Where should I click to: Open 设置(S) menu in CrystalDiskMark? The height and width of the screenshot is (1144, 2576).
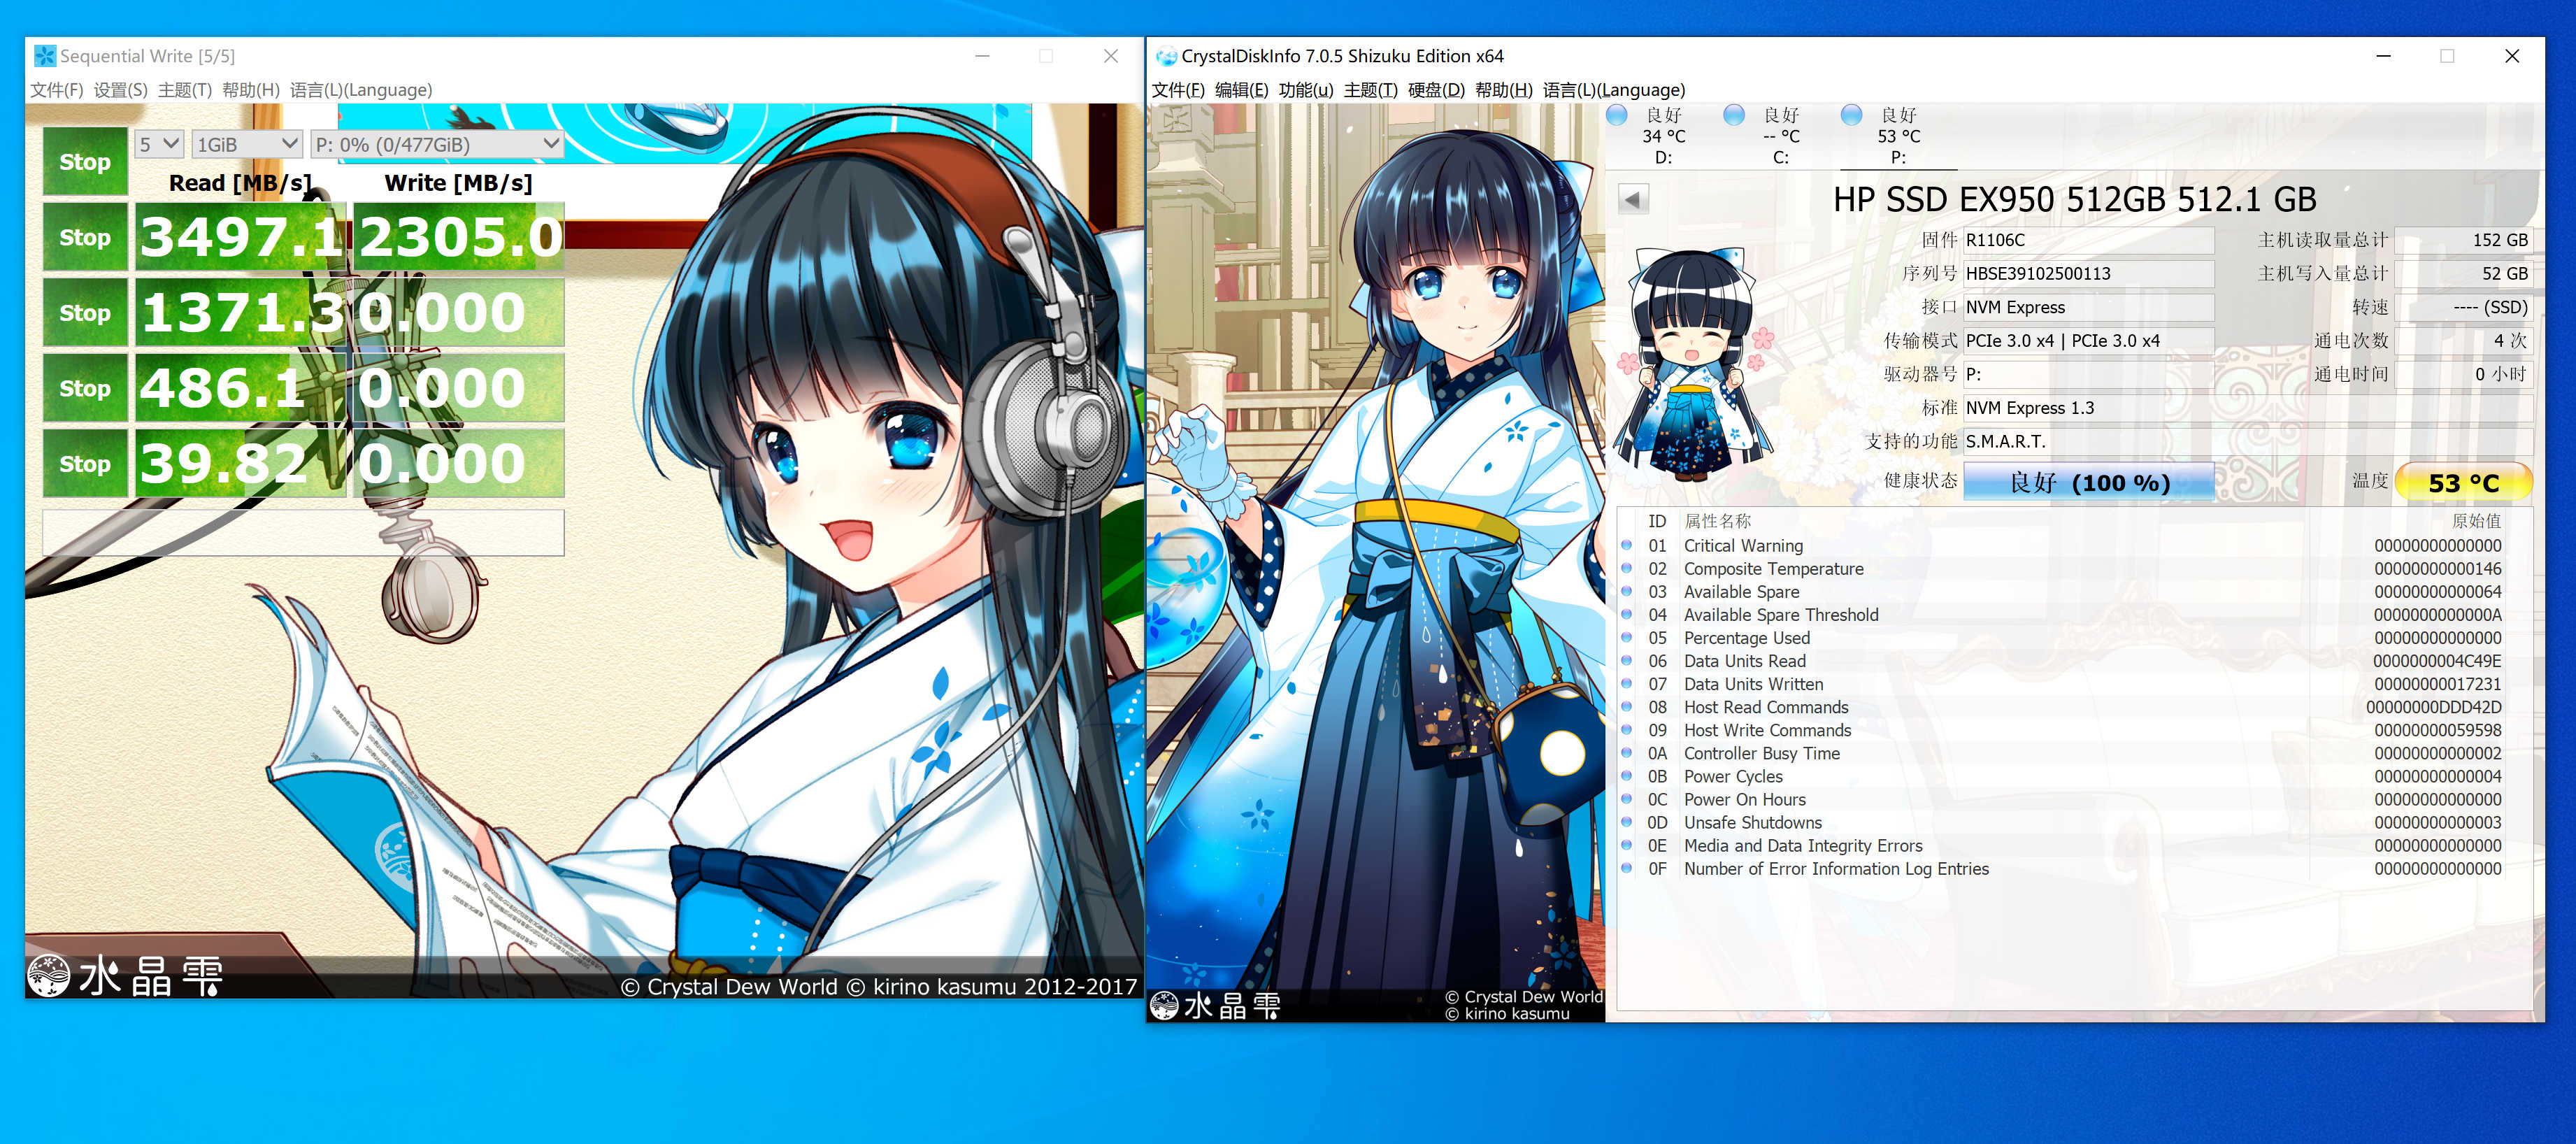pos(120,90)
